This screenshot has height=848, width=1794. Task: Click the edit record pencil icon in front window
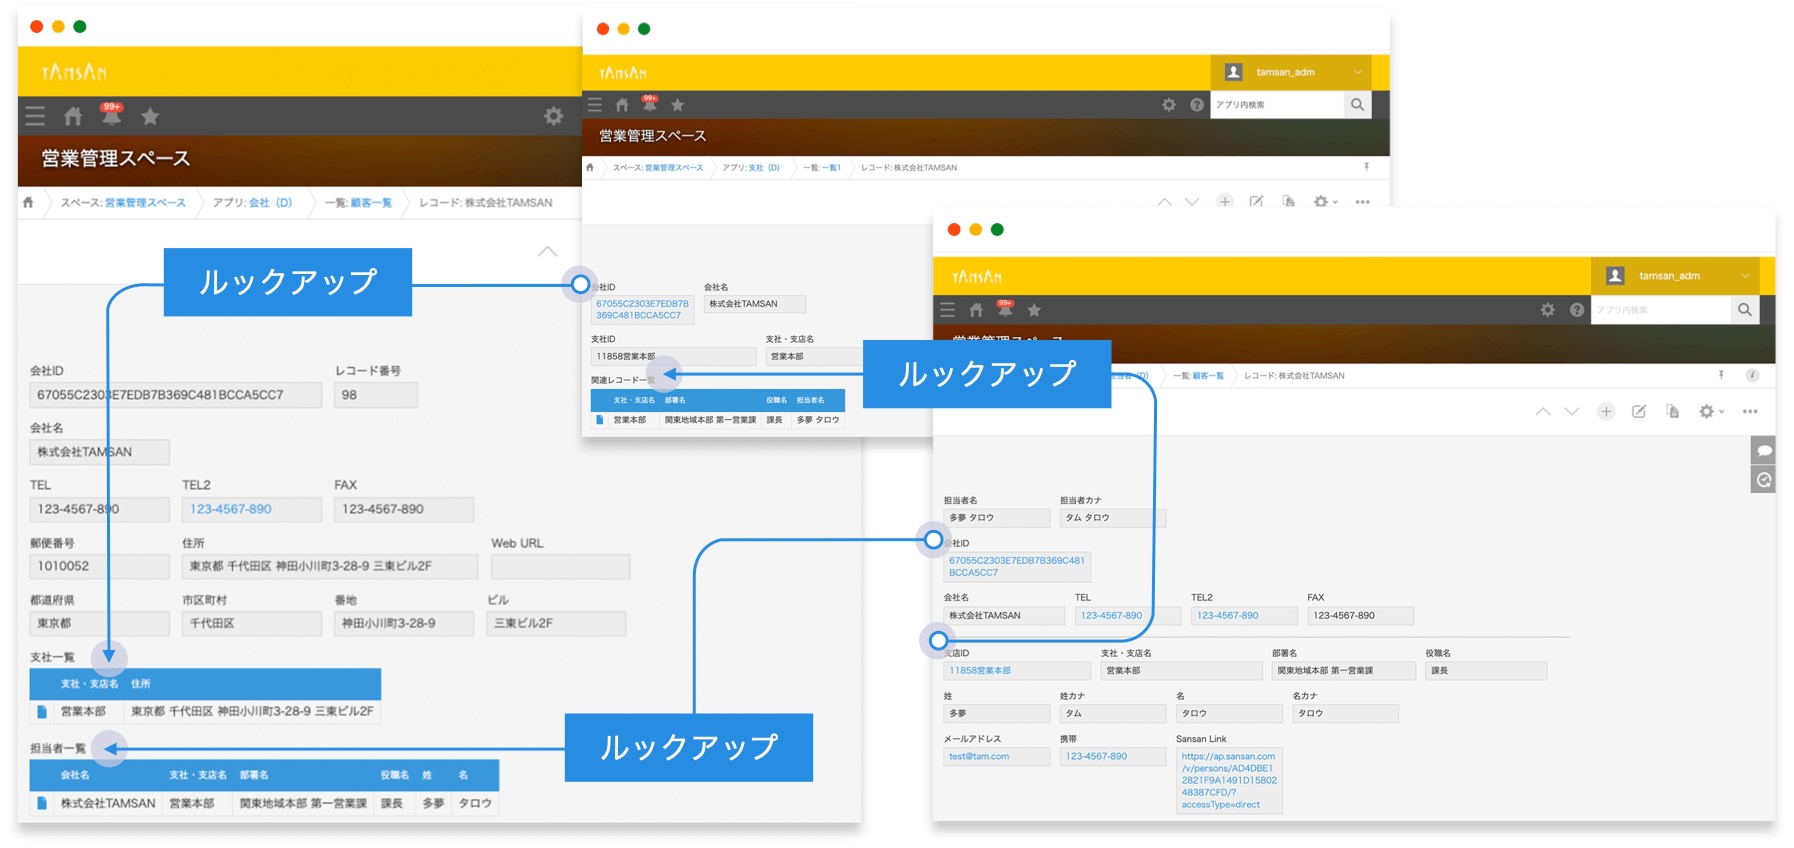(x=1639, y=411)
